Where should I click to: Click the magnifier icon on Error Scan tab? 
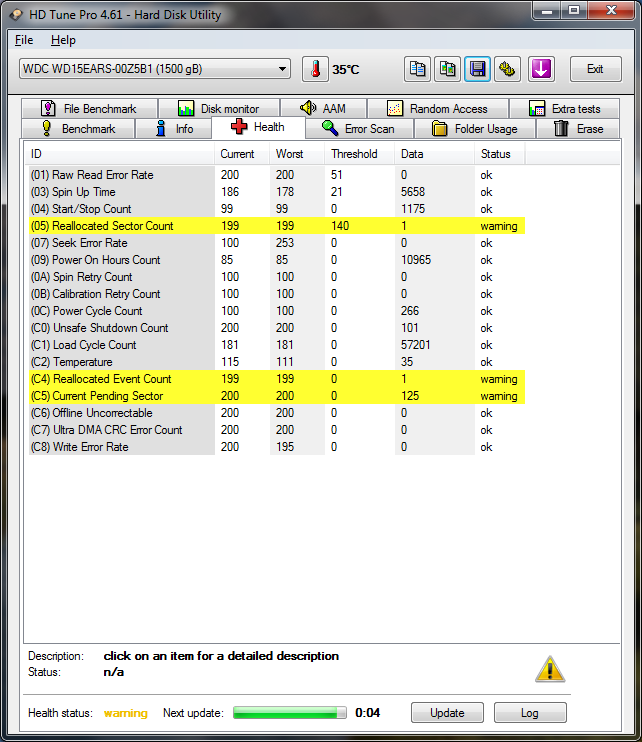329,128
